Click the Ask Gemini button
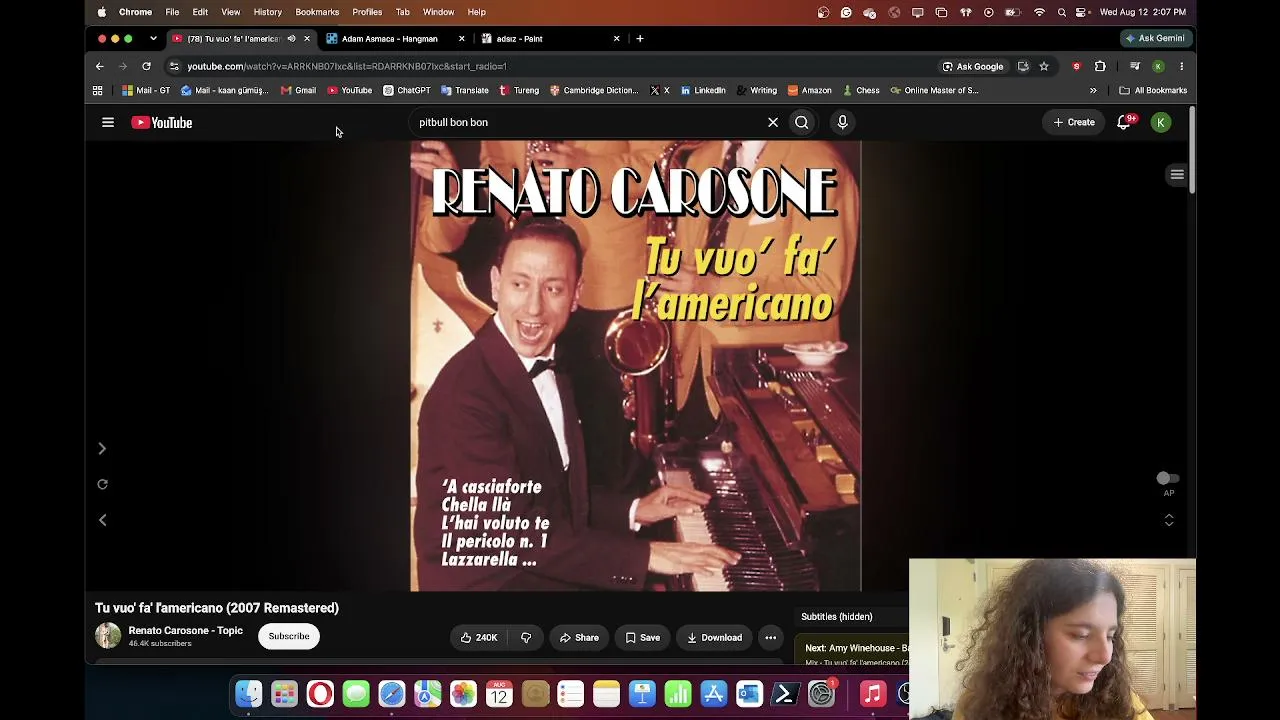 (x=1154, y=38)
